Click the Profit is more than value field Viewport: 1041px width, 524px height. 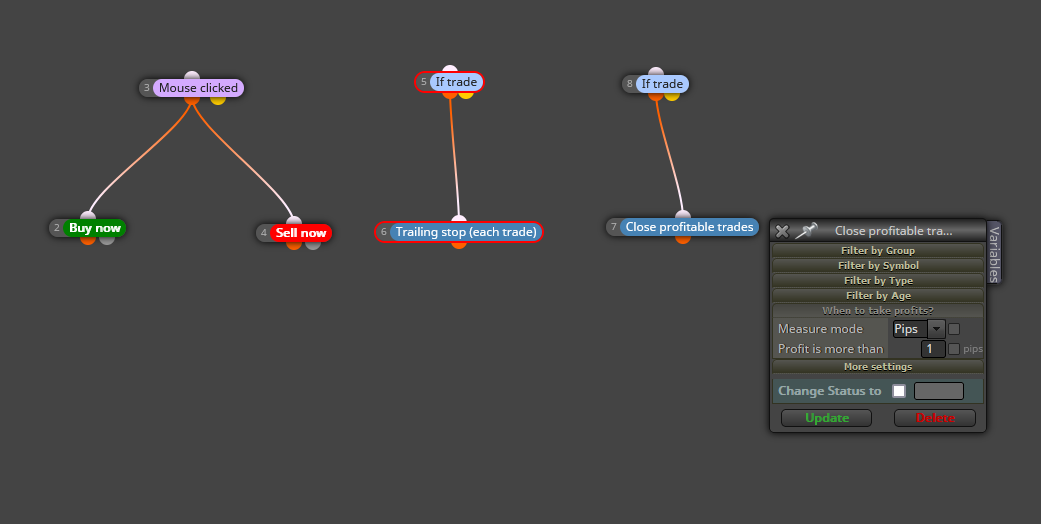[x=933, y=349]
